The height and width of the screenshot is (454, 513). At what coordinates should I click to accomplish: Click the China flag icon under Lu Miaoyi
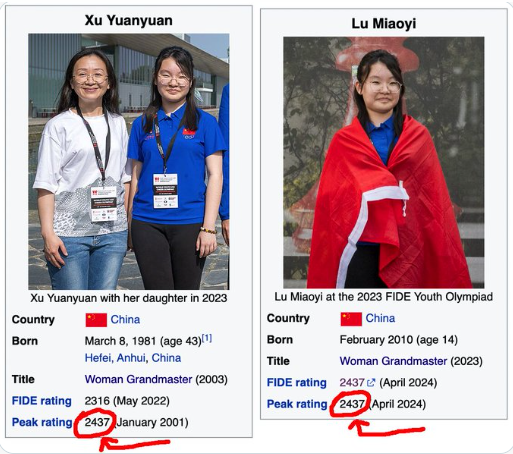(x=351, y=319)
